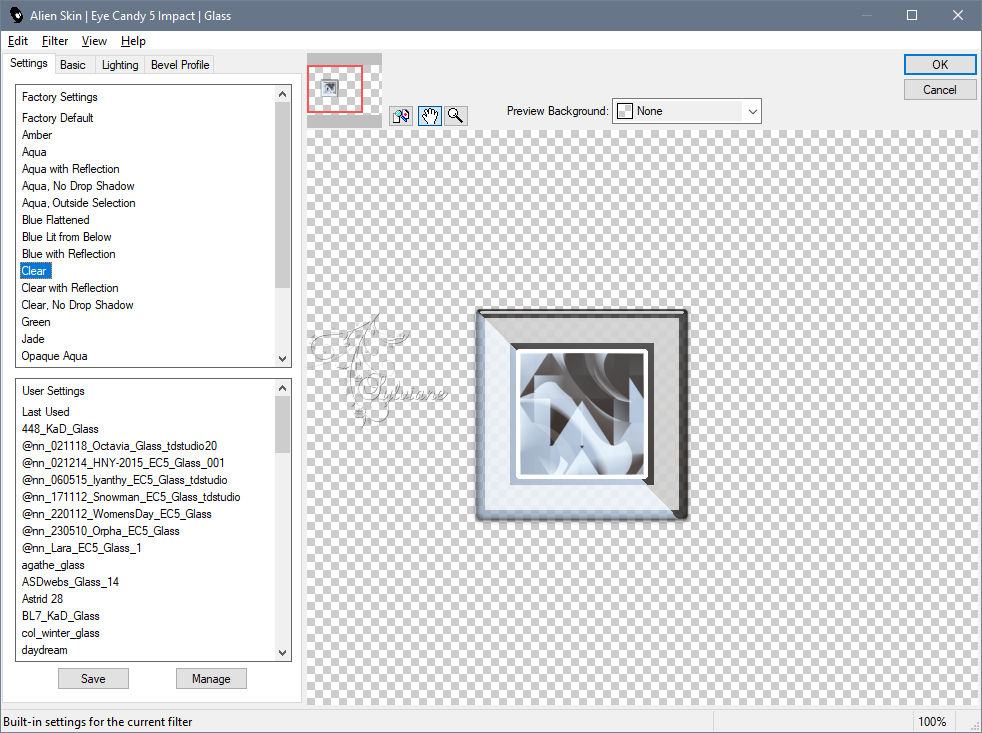Pick the Astrid 28 user setting
Image resolution: width=982 pixels, height=733 pixels.
42,598
